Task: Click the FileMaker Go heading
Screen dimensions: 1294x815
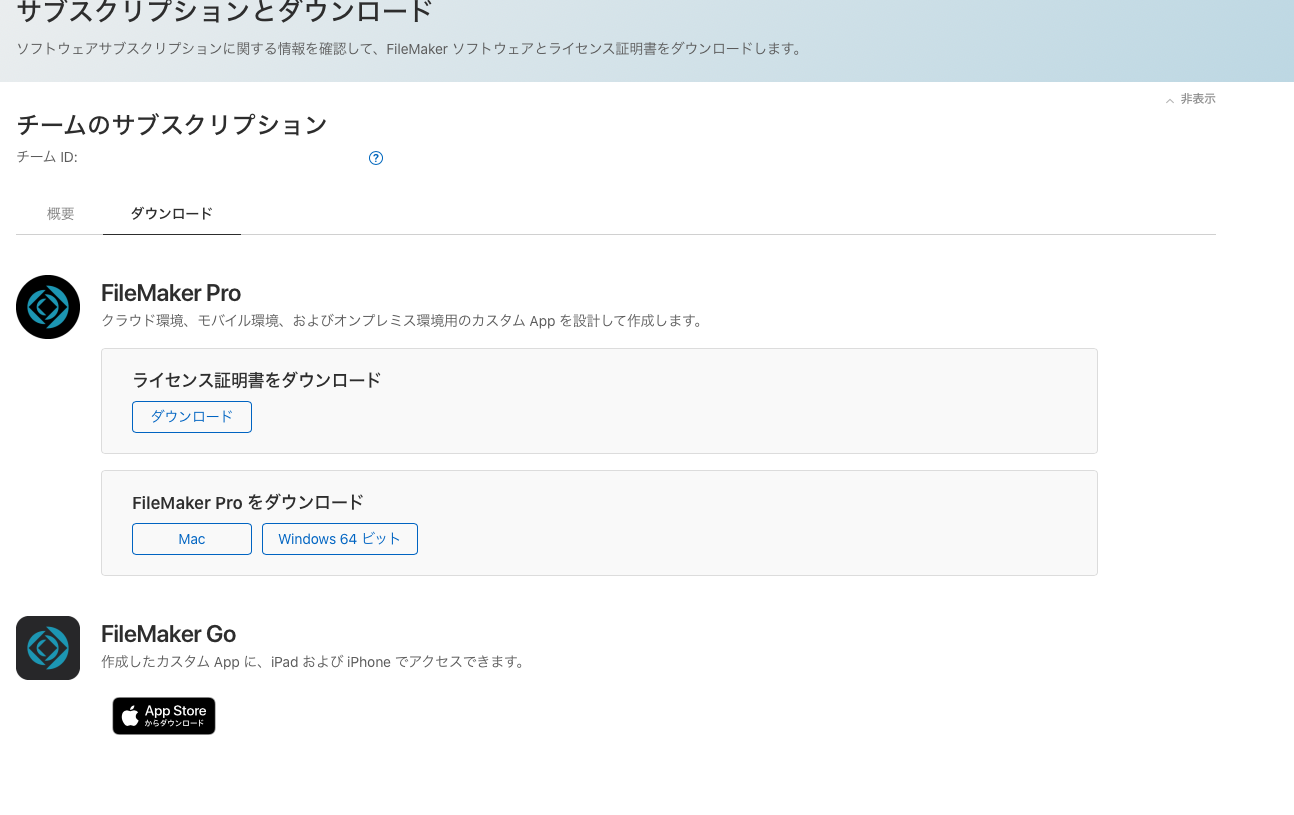Action: (x=168, y=634)
